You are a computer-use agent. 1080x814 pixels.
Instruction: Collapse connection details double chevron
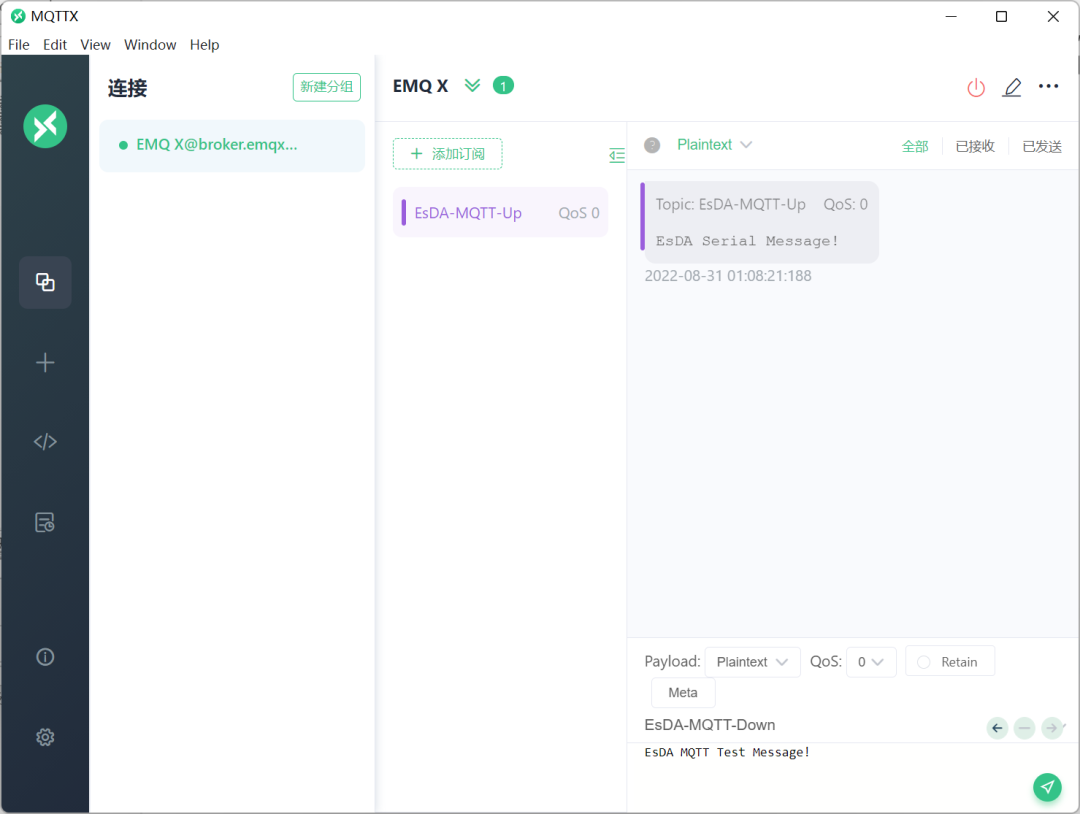(x=472, y=85)
